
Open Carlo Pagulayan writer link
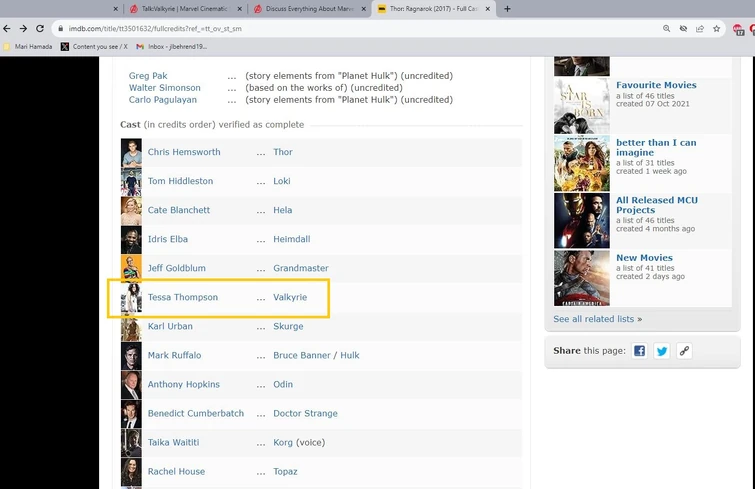[x=162, y=100]
